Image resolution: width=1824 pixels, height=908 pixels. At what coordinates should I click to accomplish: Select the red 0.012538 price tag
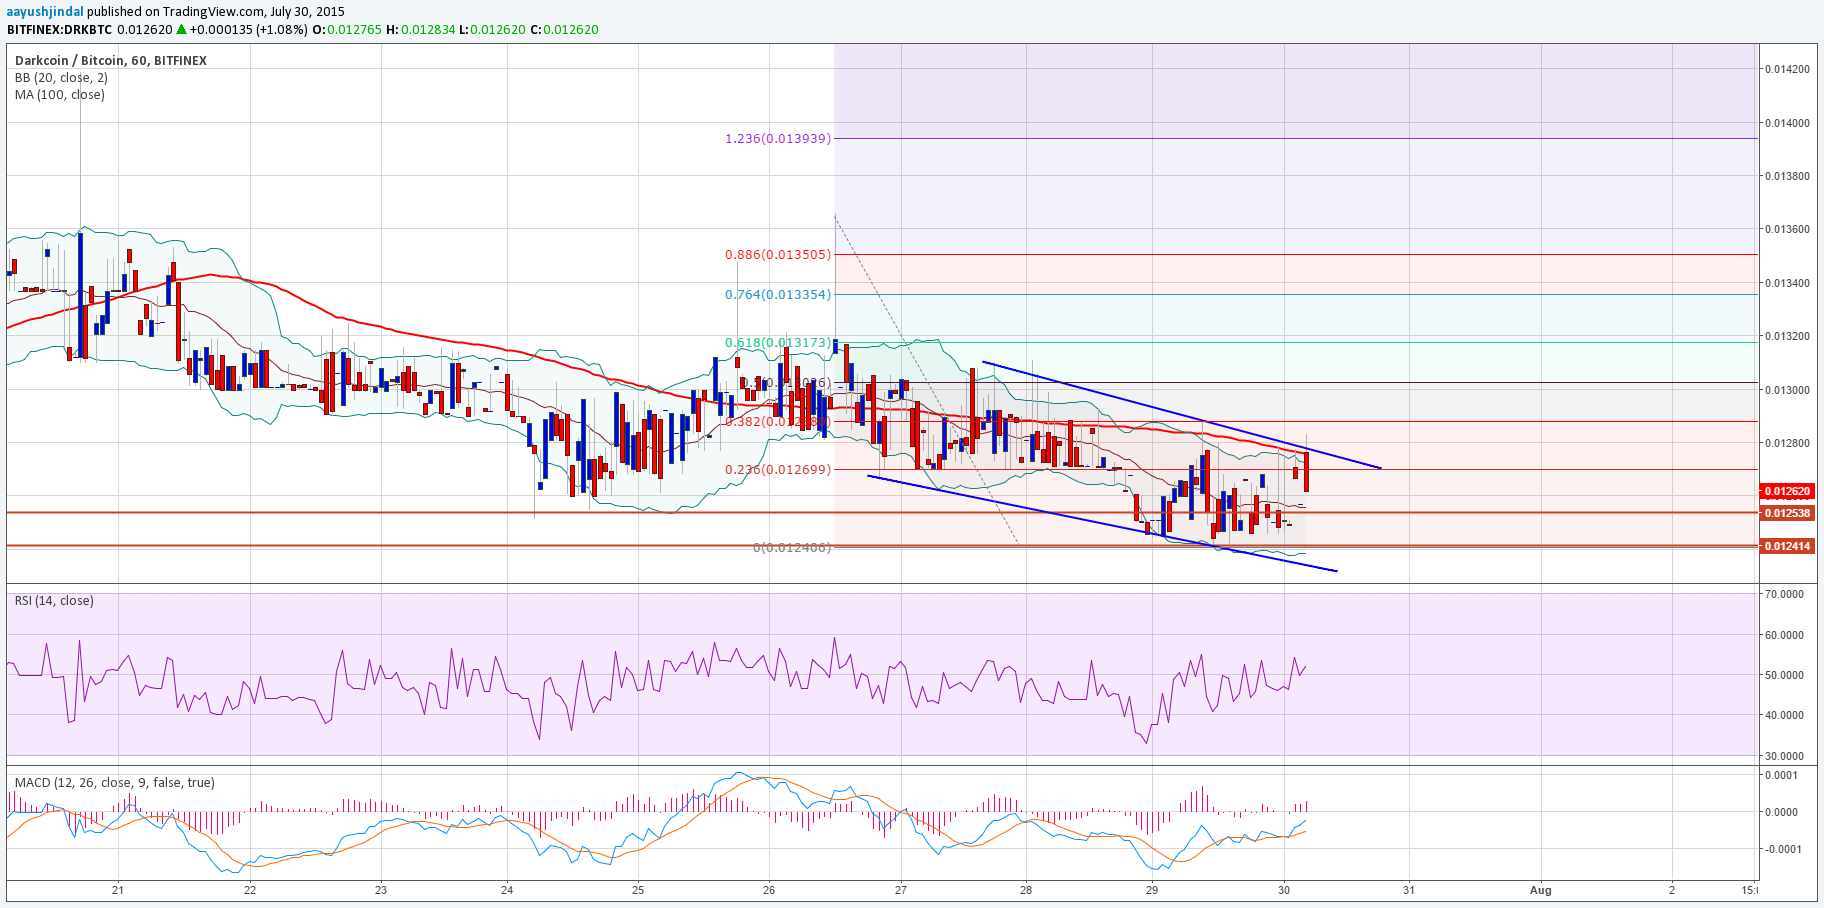coord(1786,513)
